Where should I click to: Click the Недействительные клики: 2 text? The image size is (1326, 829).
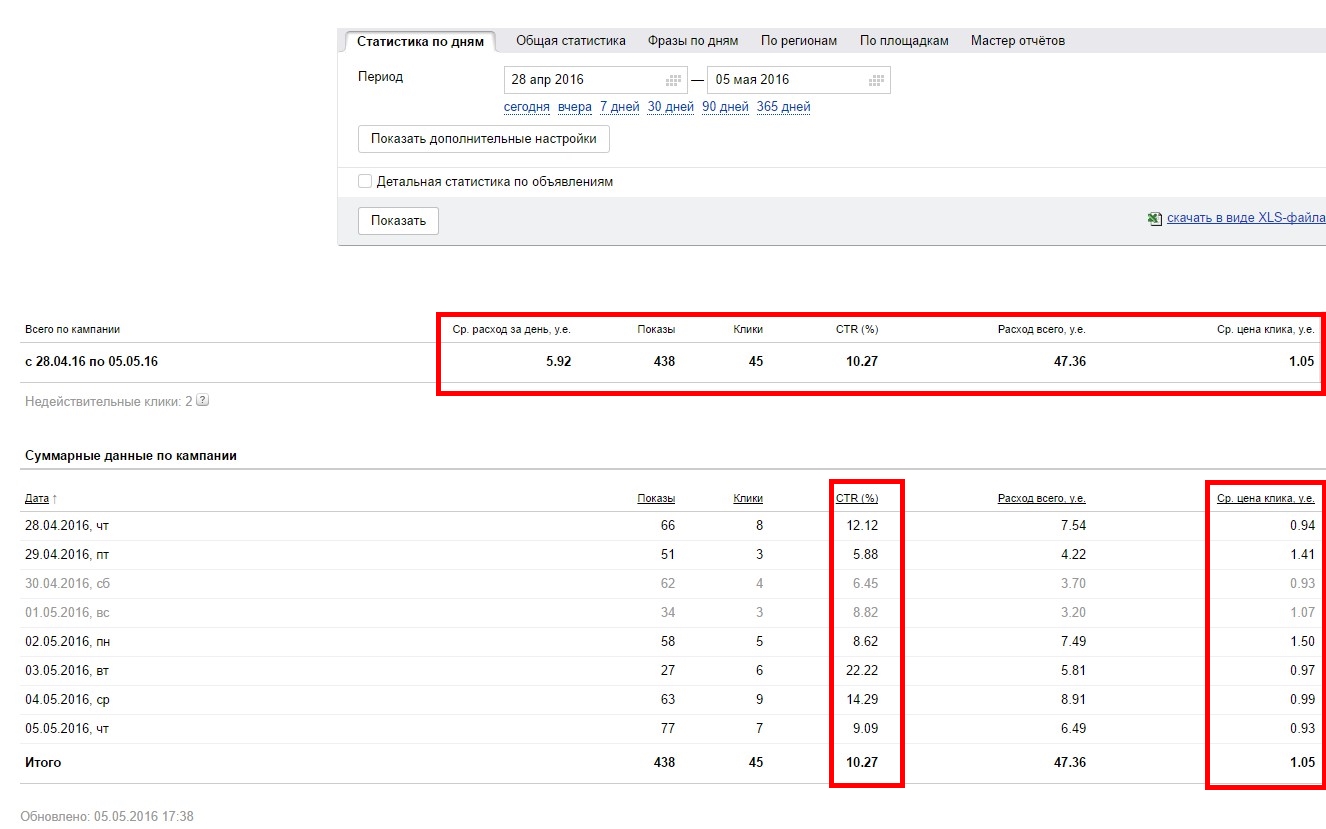click(x=108, y=401)
